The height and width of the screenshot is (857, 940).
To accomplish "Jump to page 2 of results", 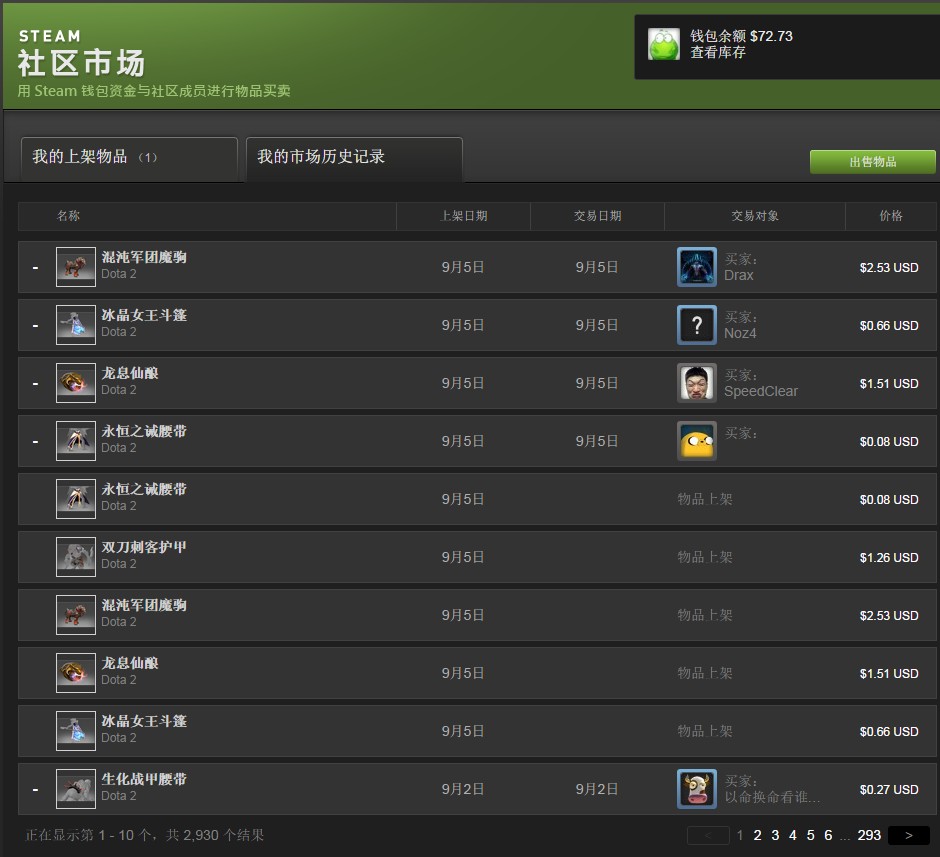I will [757, 835].
